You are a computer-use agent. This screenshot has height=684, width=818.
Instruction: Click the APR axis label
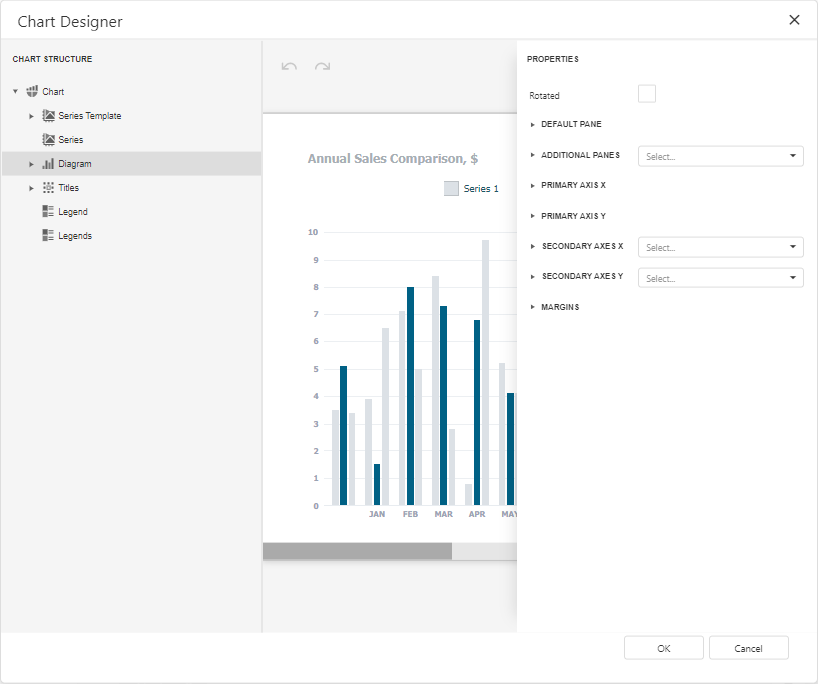[x=477, y=514]
